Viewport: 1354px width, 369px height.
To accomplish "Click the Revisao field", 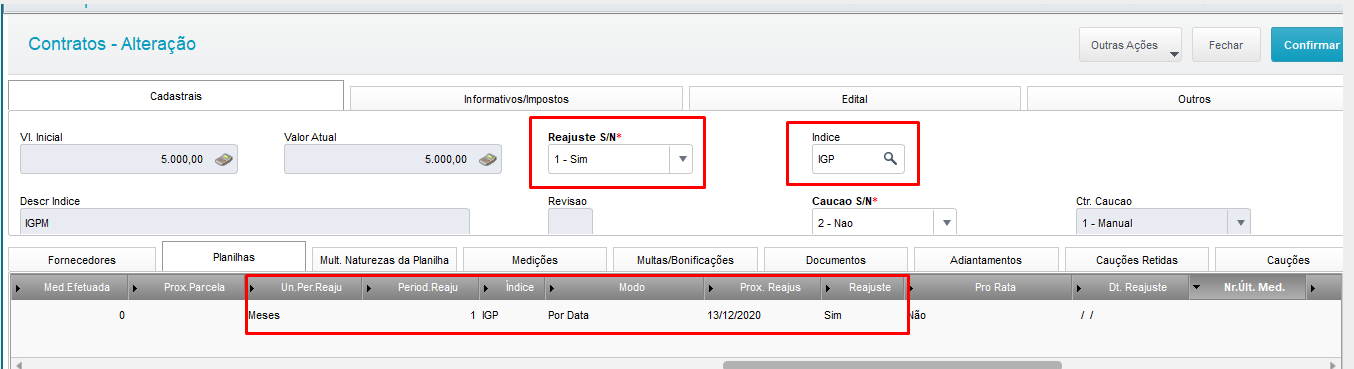I will (571, 223).
